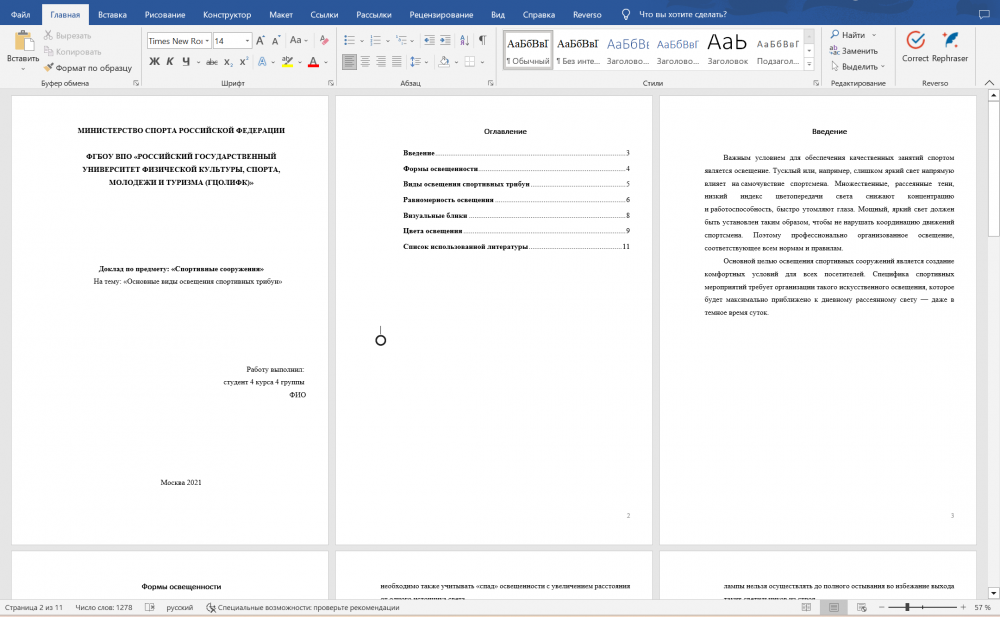Apply superscript formatting (X²)
The image size is (1000, 617).
coord(244,62)
